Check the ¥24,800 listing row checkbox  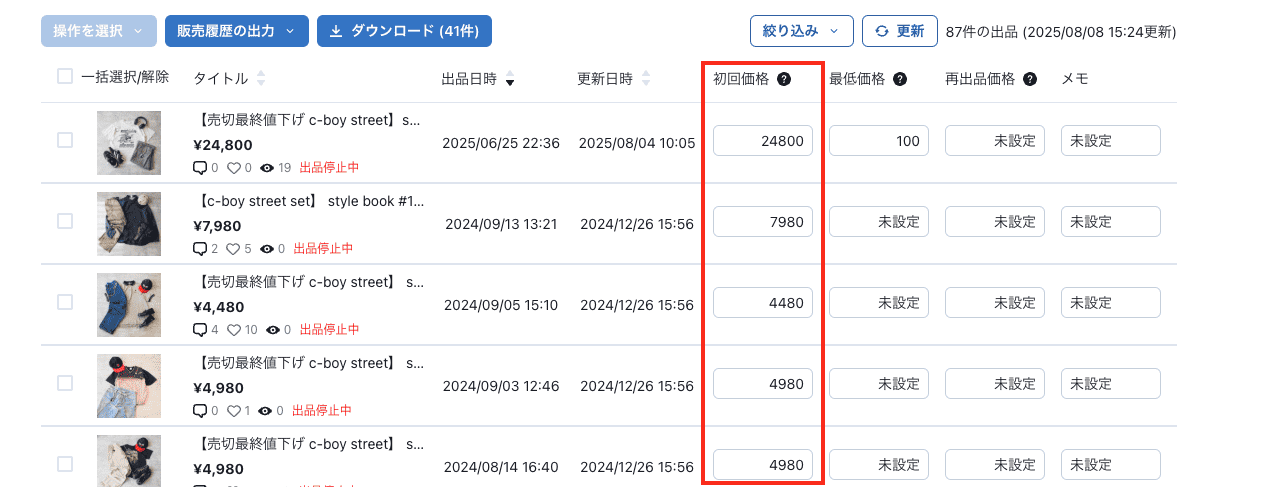tap(65, 141)
